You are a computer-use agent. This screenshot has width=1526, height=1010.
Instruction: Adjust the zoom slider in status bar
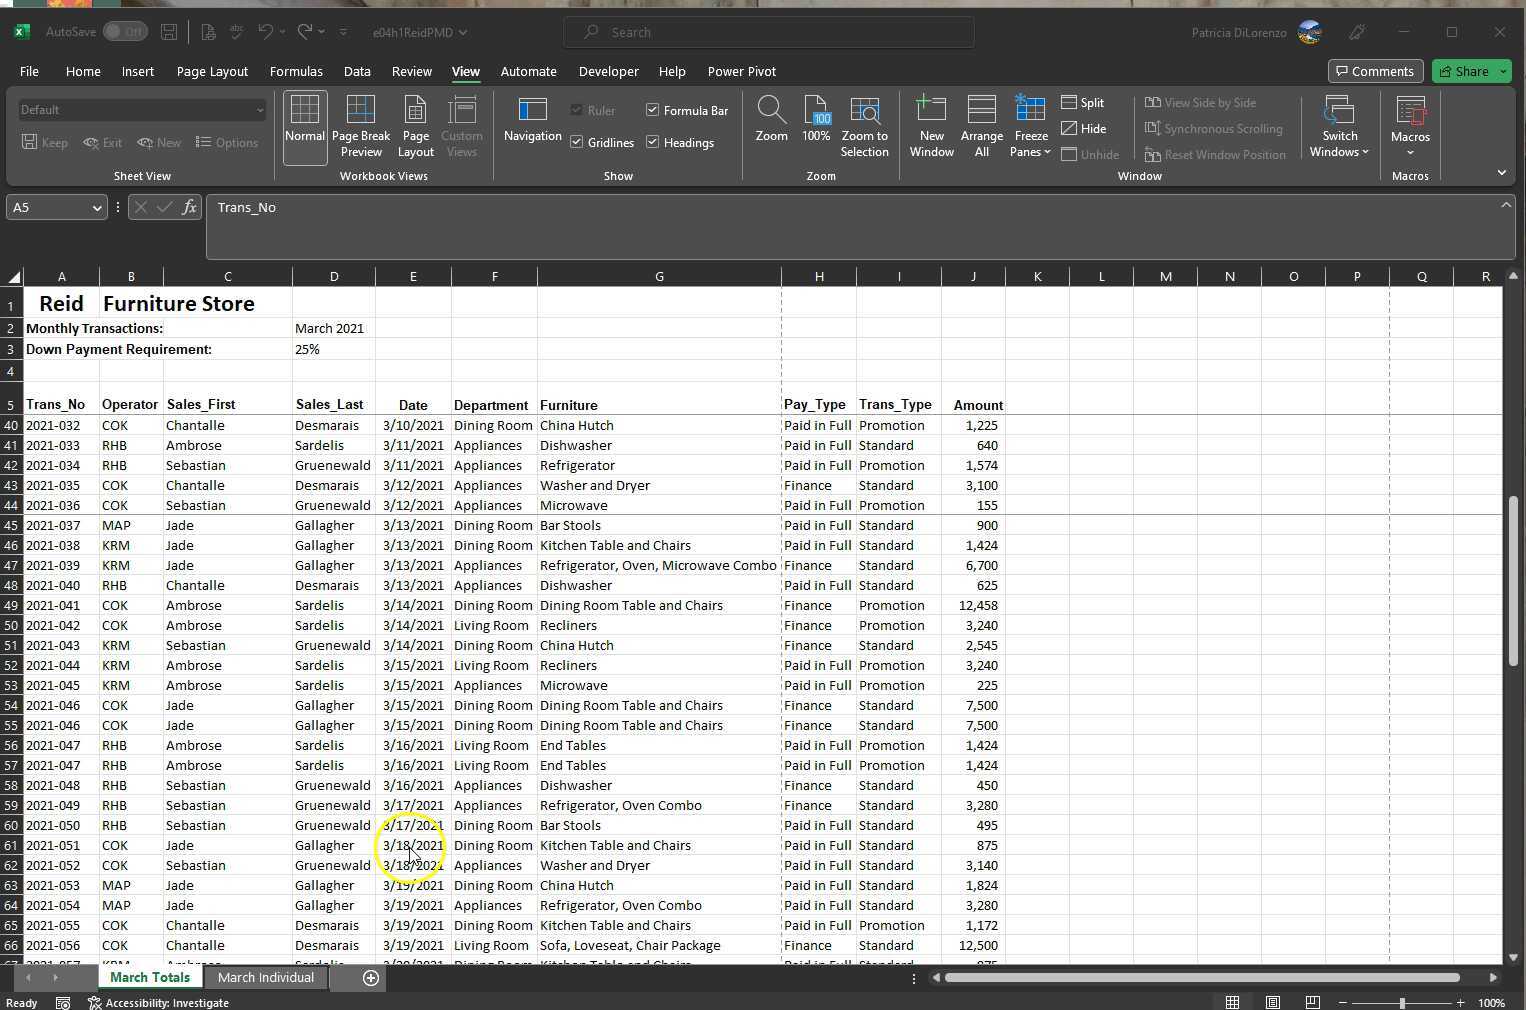coord(1401,1003)
